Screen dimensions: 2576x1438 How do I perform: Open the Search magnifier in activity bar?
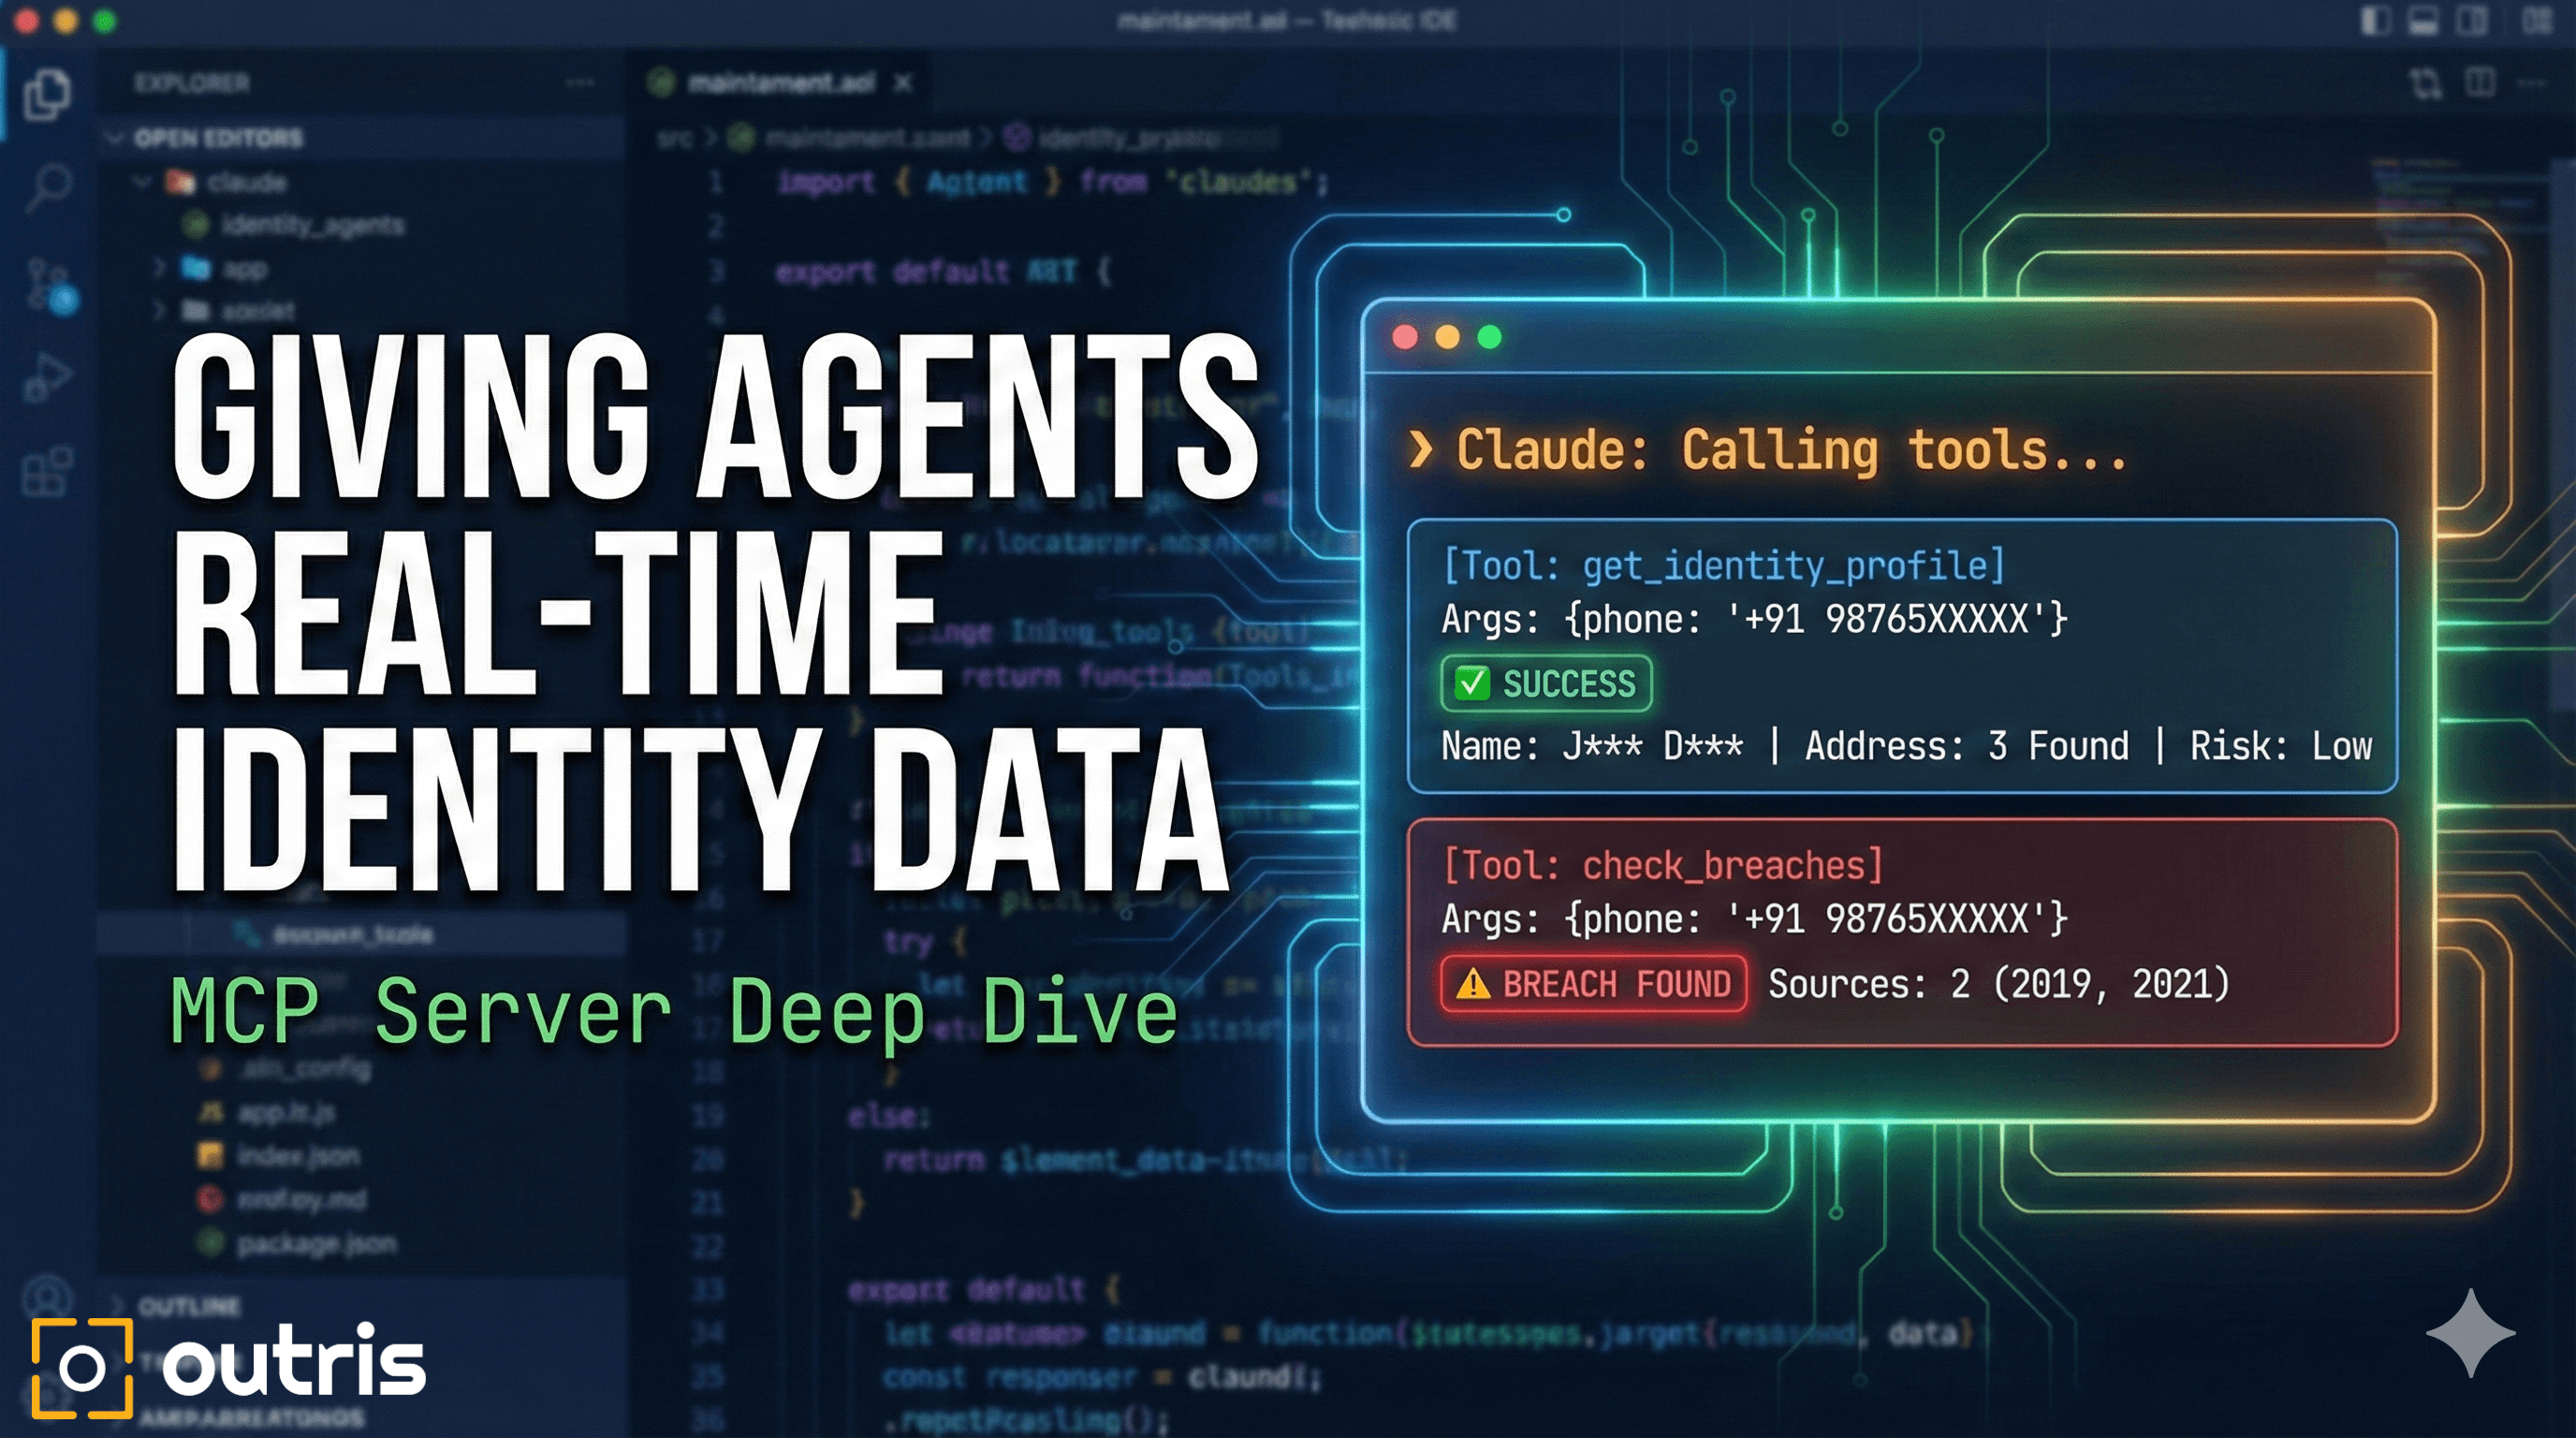click(47, 187)
